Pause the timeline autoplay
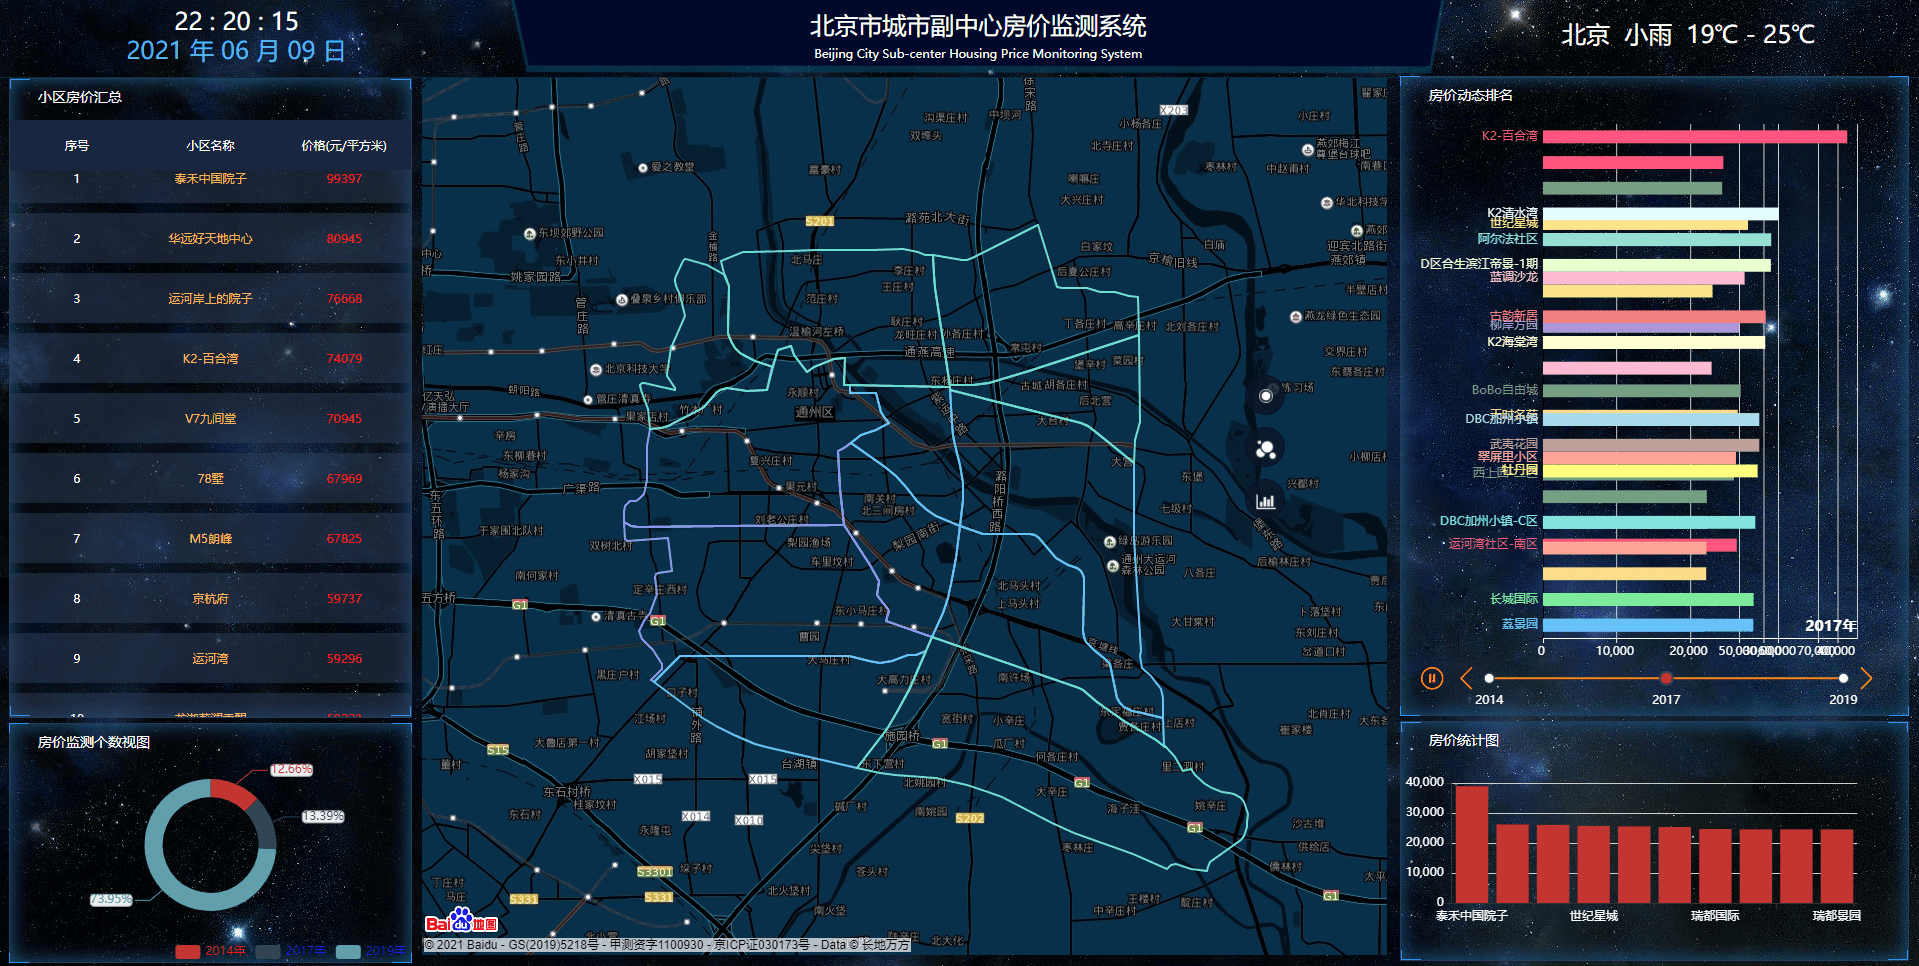Screen dimensions: 1919x966 pos(1431,678)
